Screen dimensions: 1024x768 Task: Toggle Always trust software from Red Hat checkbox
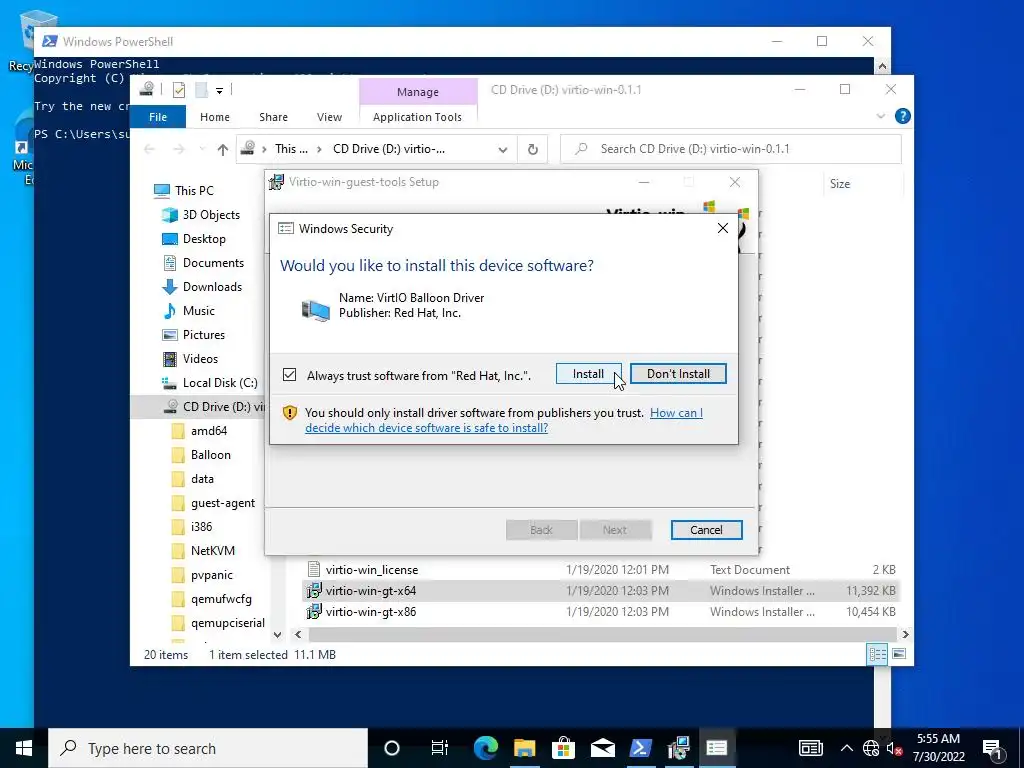289,375
